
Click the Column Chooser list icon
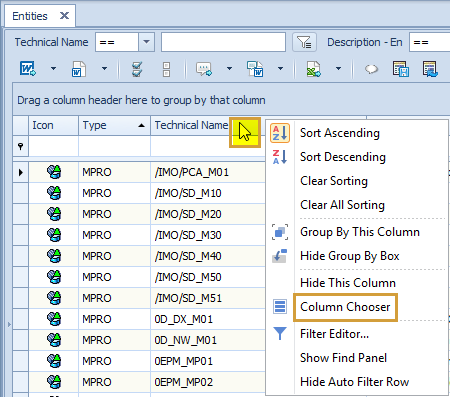(x=280, y=307)
